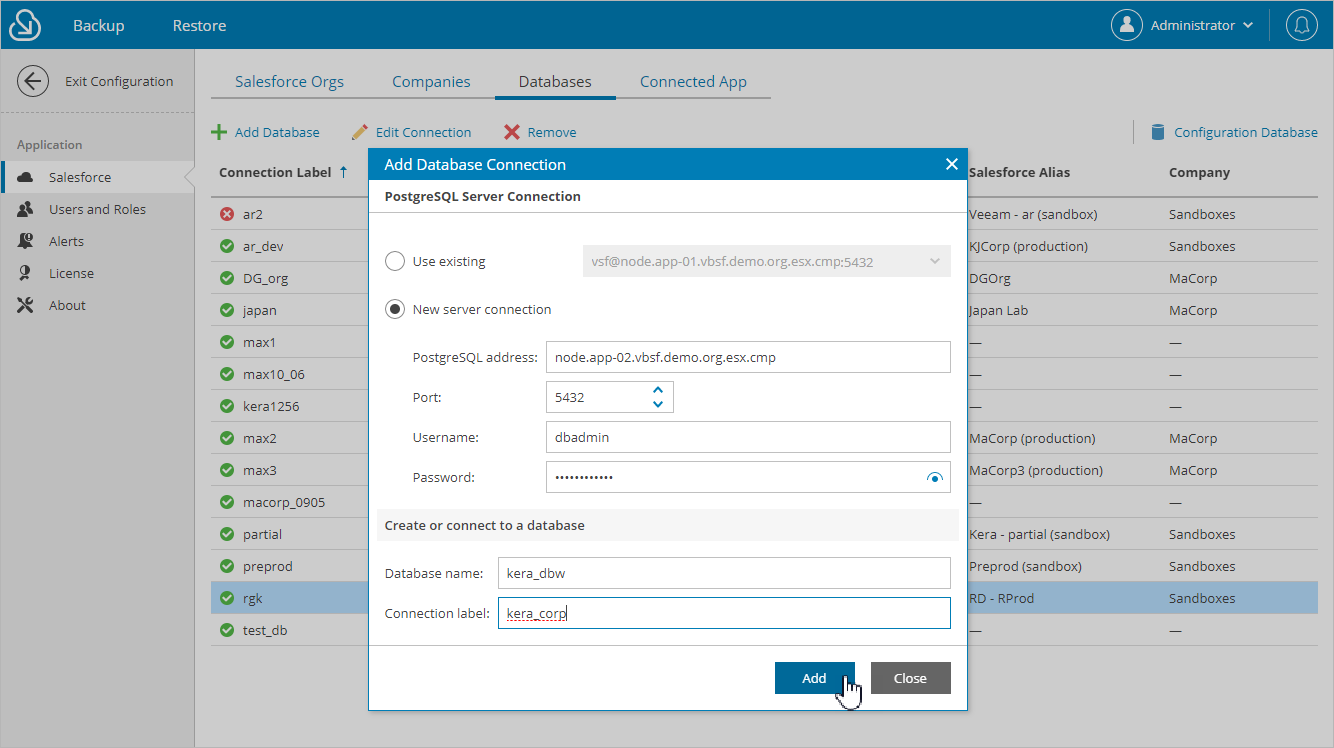This screenshot has width=1334, height=748.
Task: Click the green status icon for max1
Action: click(227, 342)
